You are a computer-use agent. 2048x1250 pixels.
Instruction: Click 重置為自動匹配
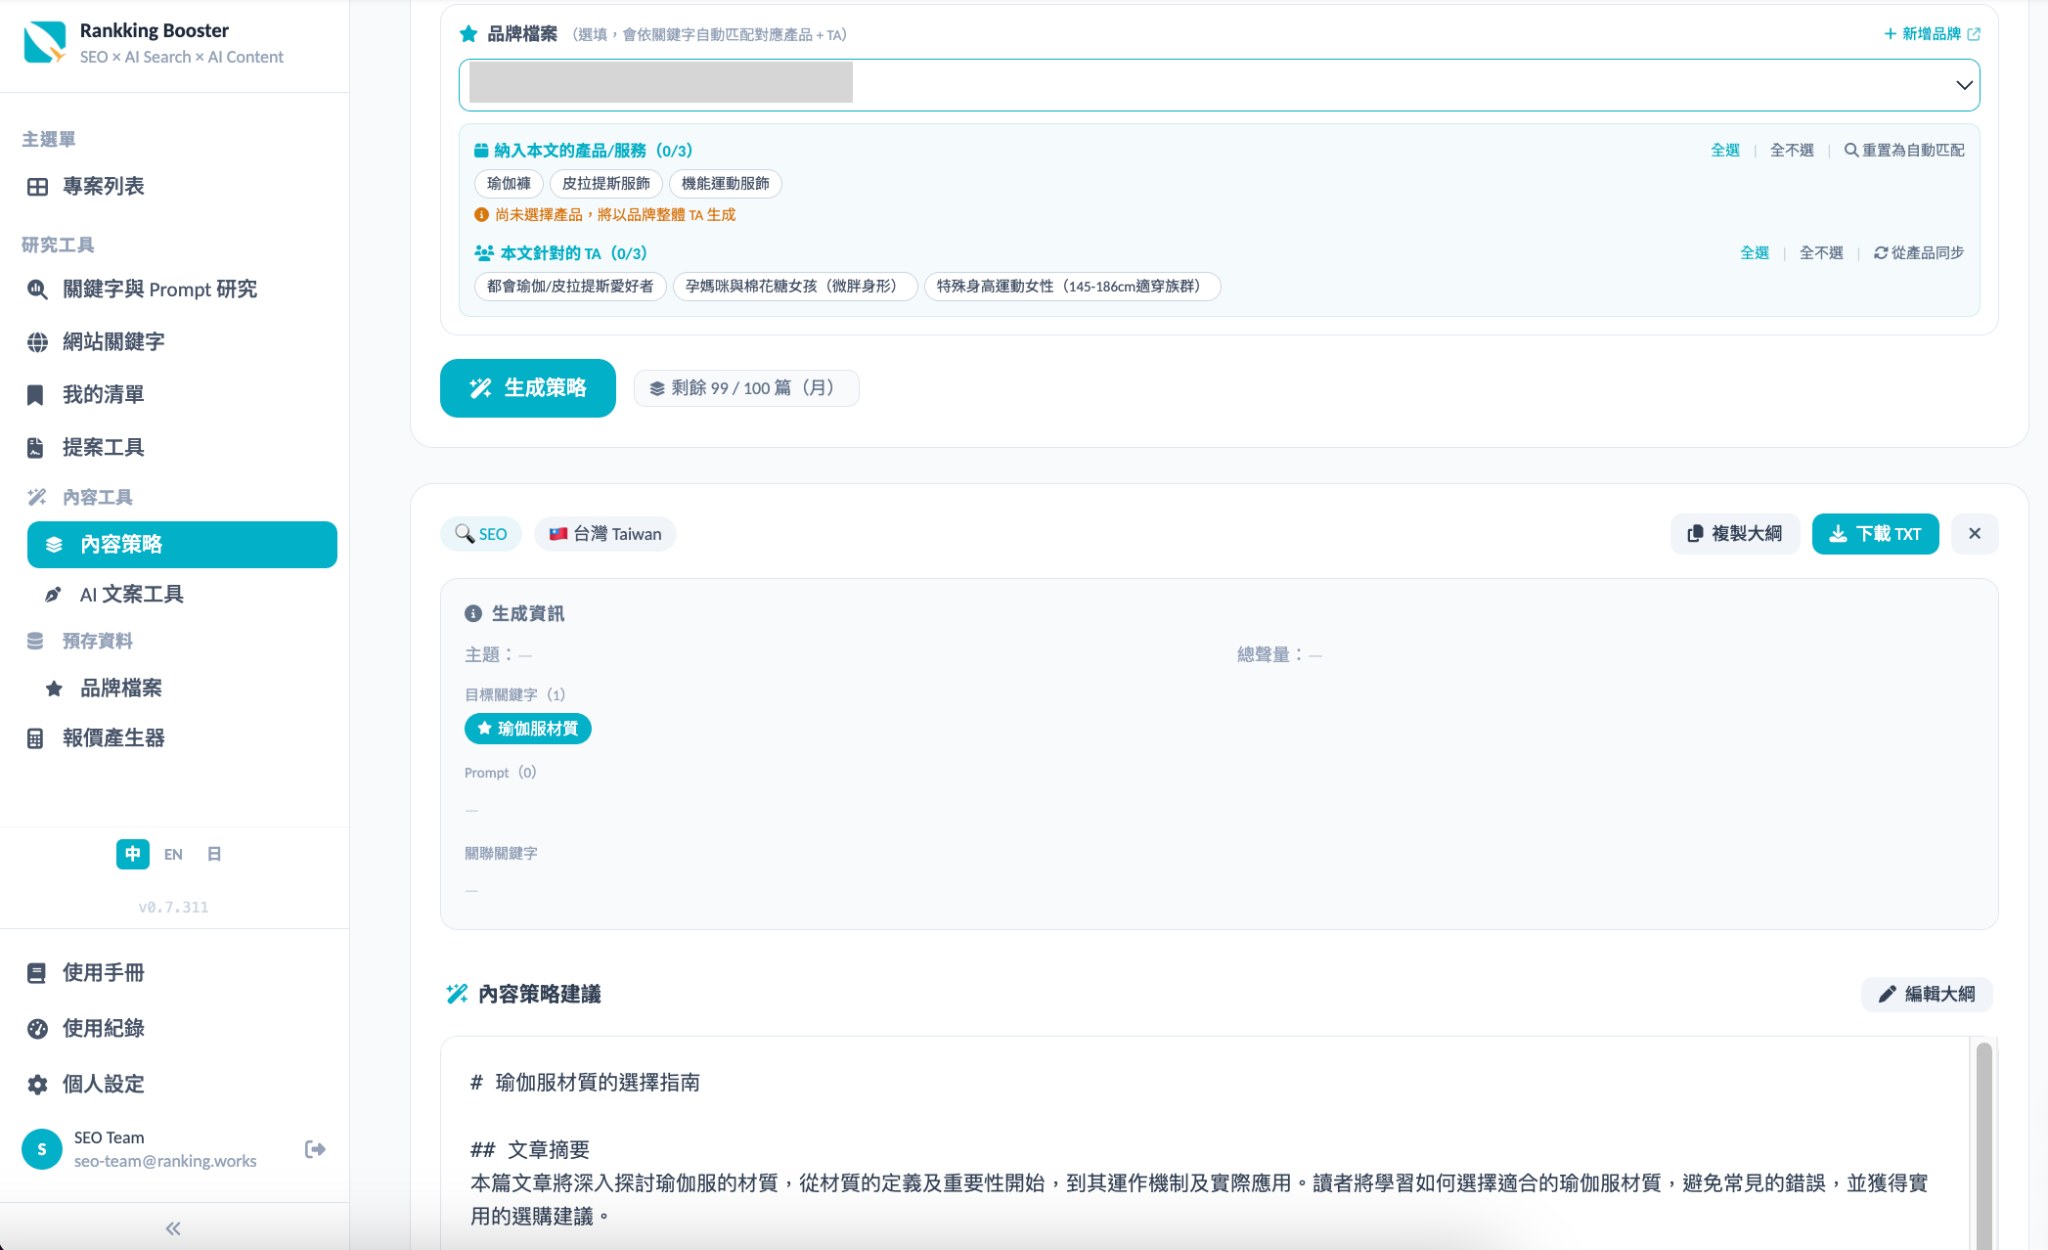pos(1905,150)
